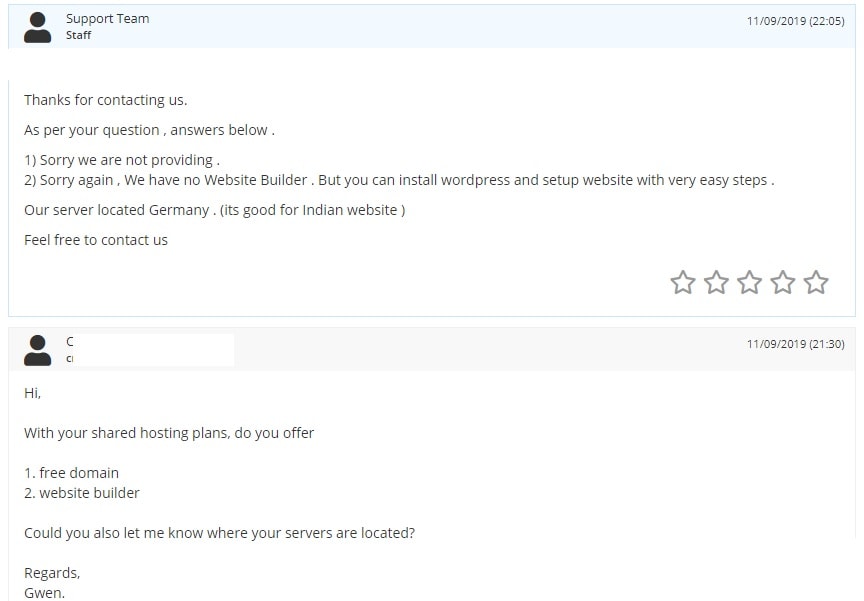Click the '1. free domain' list item

72,473
